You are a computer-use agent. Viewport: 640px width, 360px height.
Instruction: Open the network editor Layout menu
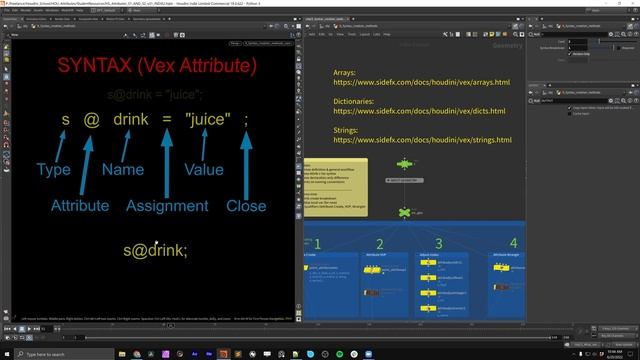click(x=364, y=35)
